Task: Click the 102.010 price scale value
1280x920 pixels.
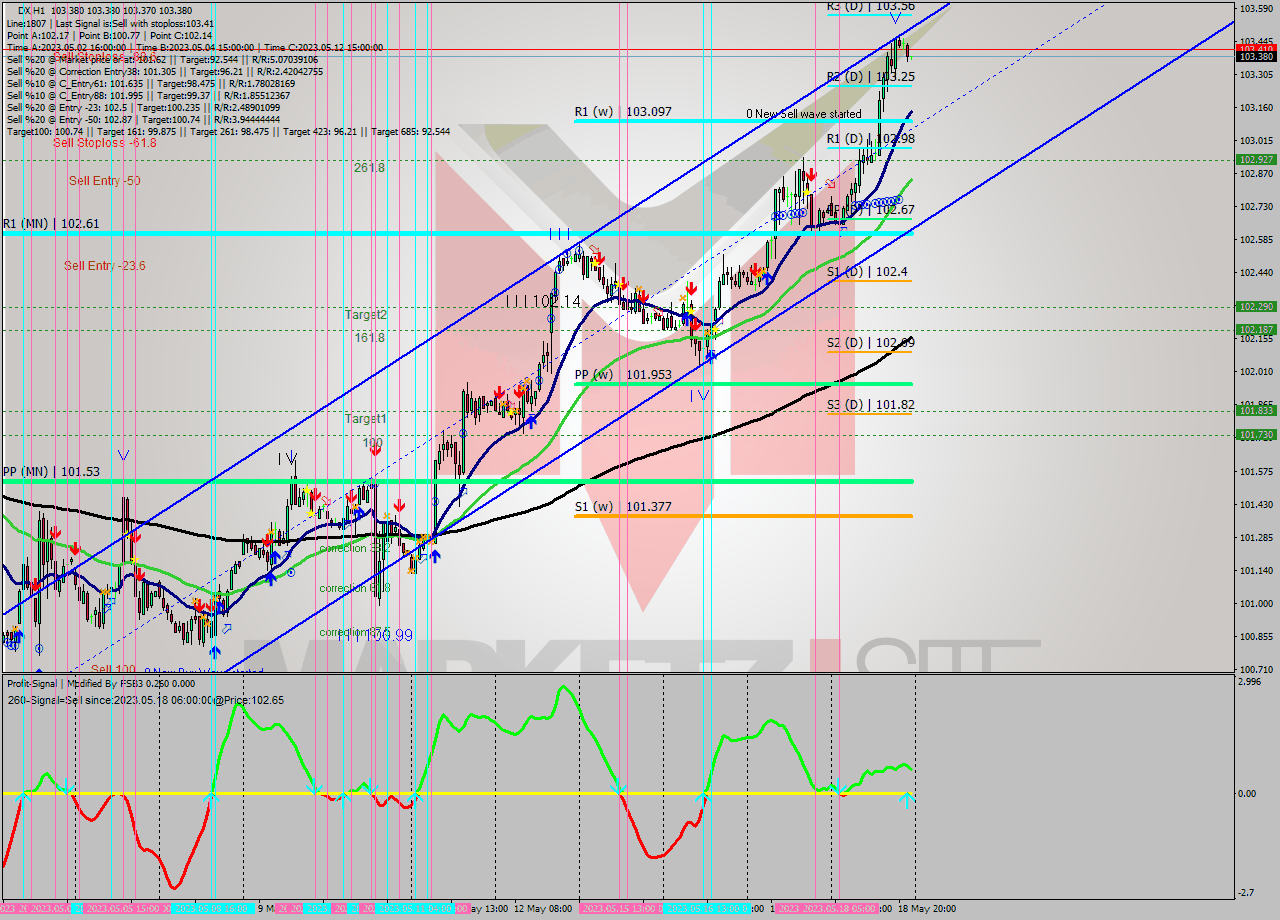Action: 1256,372
